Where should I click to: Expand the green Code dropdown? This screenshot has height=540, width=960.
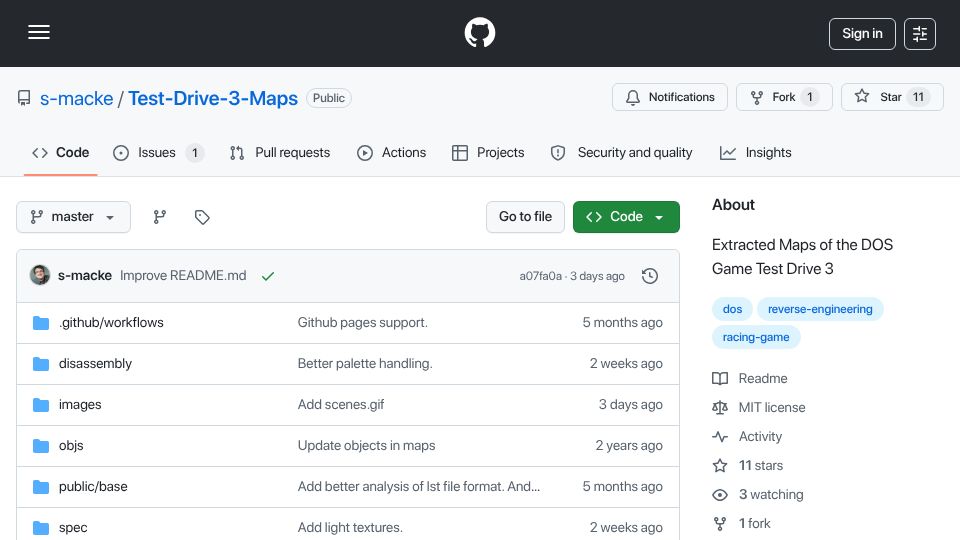point(626,217)
